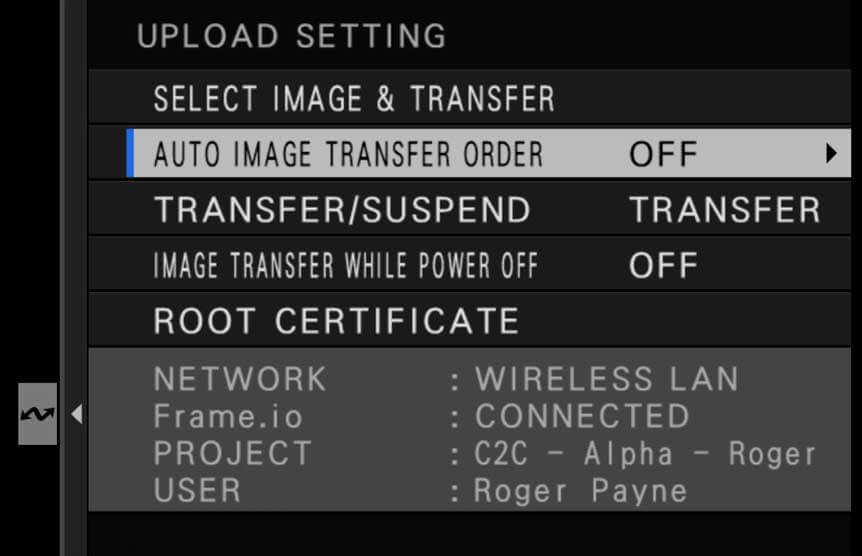Toggle the TRANSFER value next to Transfer/Suspend
Screen dimensions: 862x556
click(x=725, y=210)
